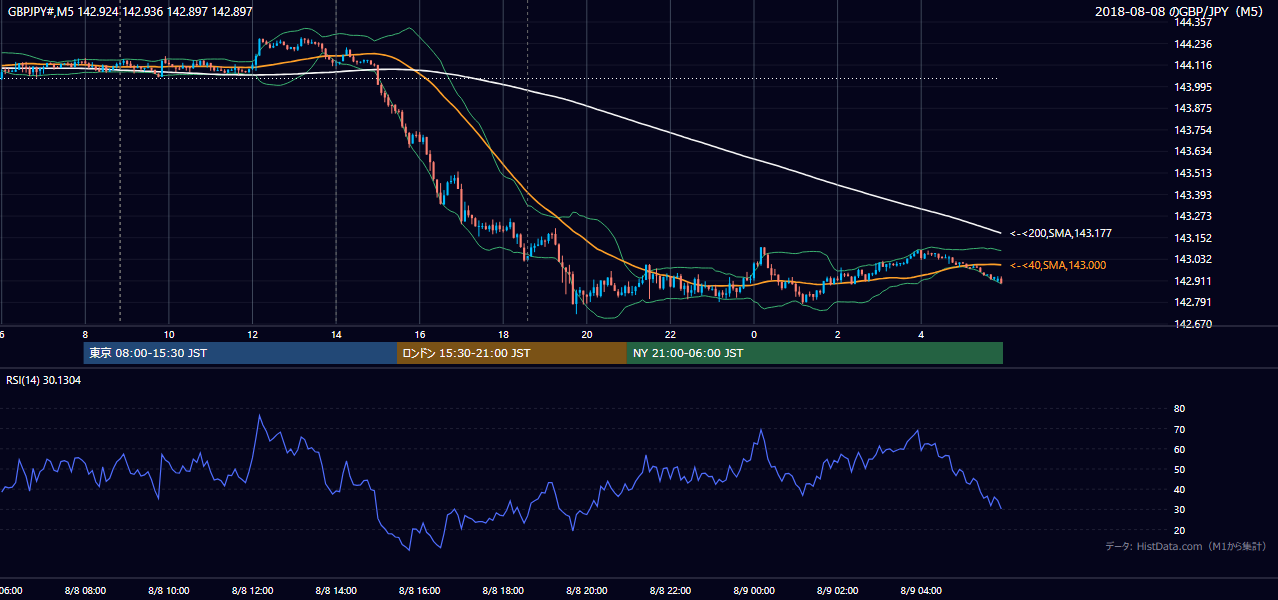Click RSI scale level 30
The width and height of the screenshot is (1278, 600).
coord(1180,509)
